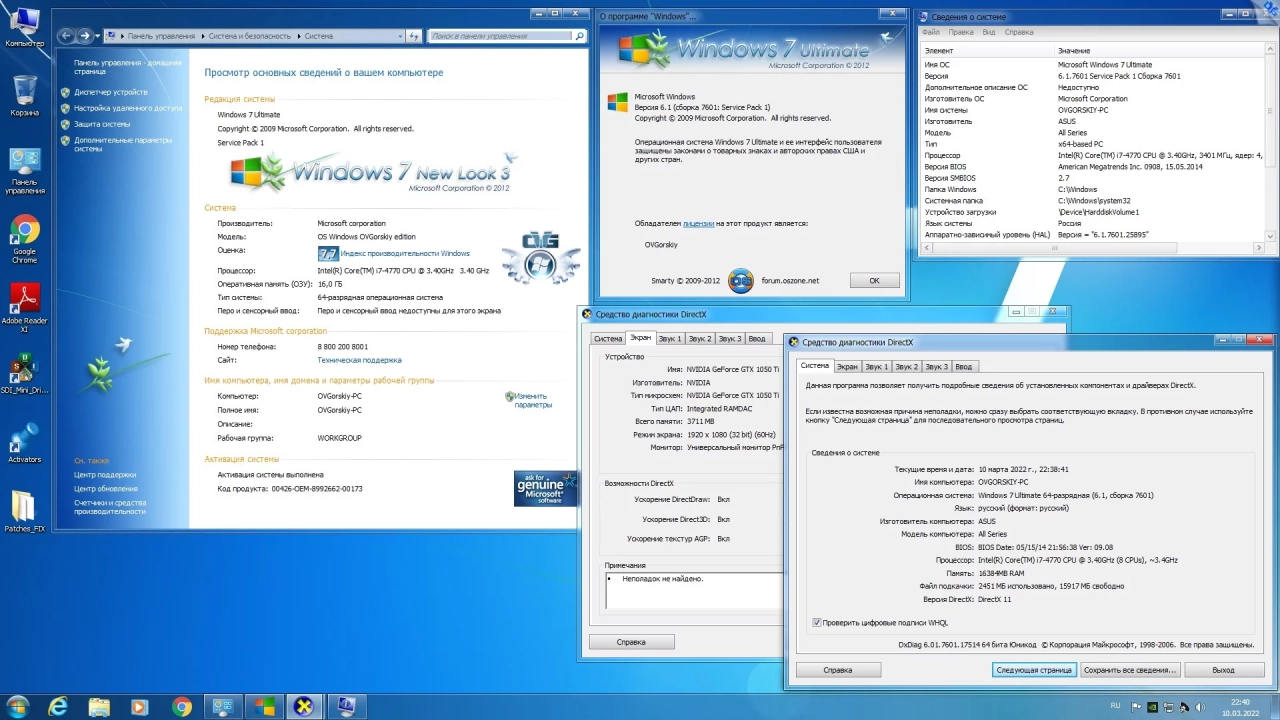Screen dimensions: 1280x720
Task: Open Activators desktop shortcut
Action: (x=24, y=443)
